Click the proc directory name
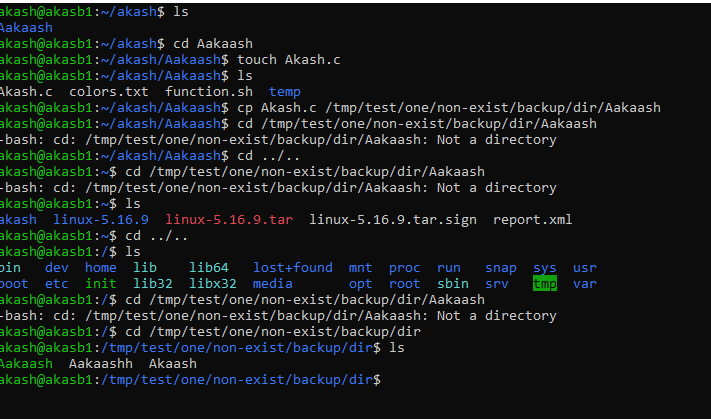This screenshot has height=419, width=711. click(404, 267)
